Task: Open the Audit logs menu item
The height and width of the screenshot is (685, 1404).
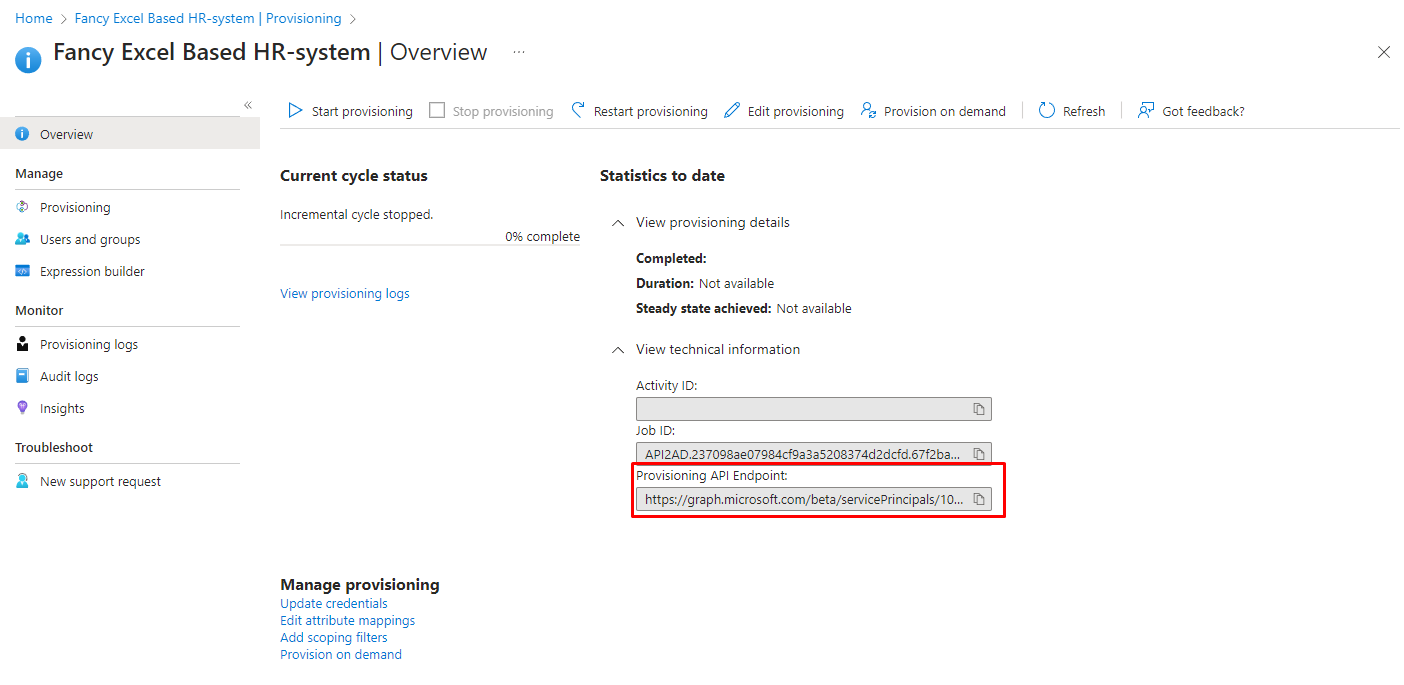Action: (69, 377)
